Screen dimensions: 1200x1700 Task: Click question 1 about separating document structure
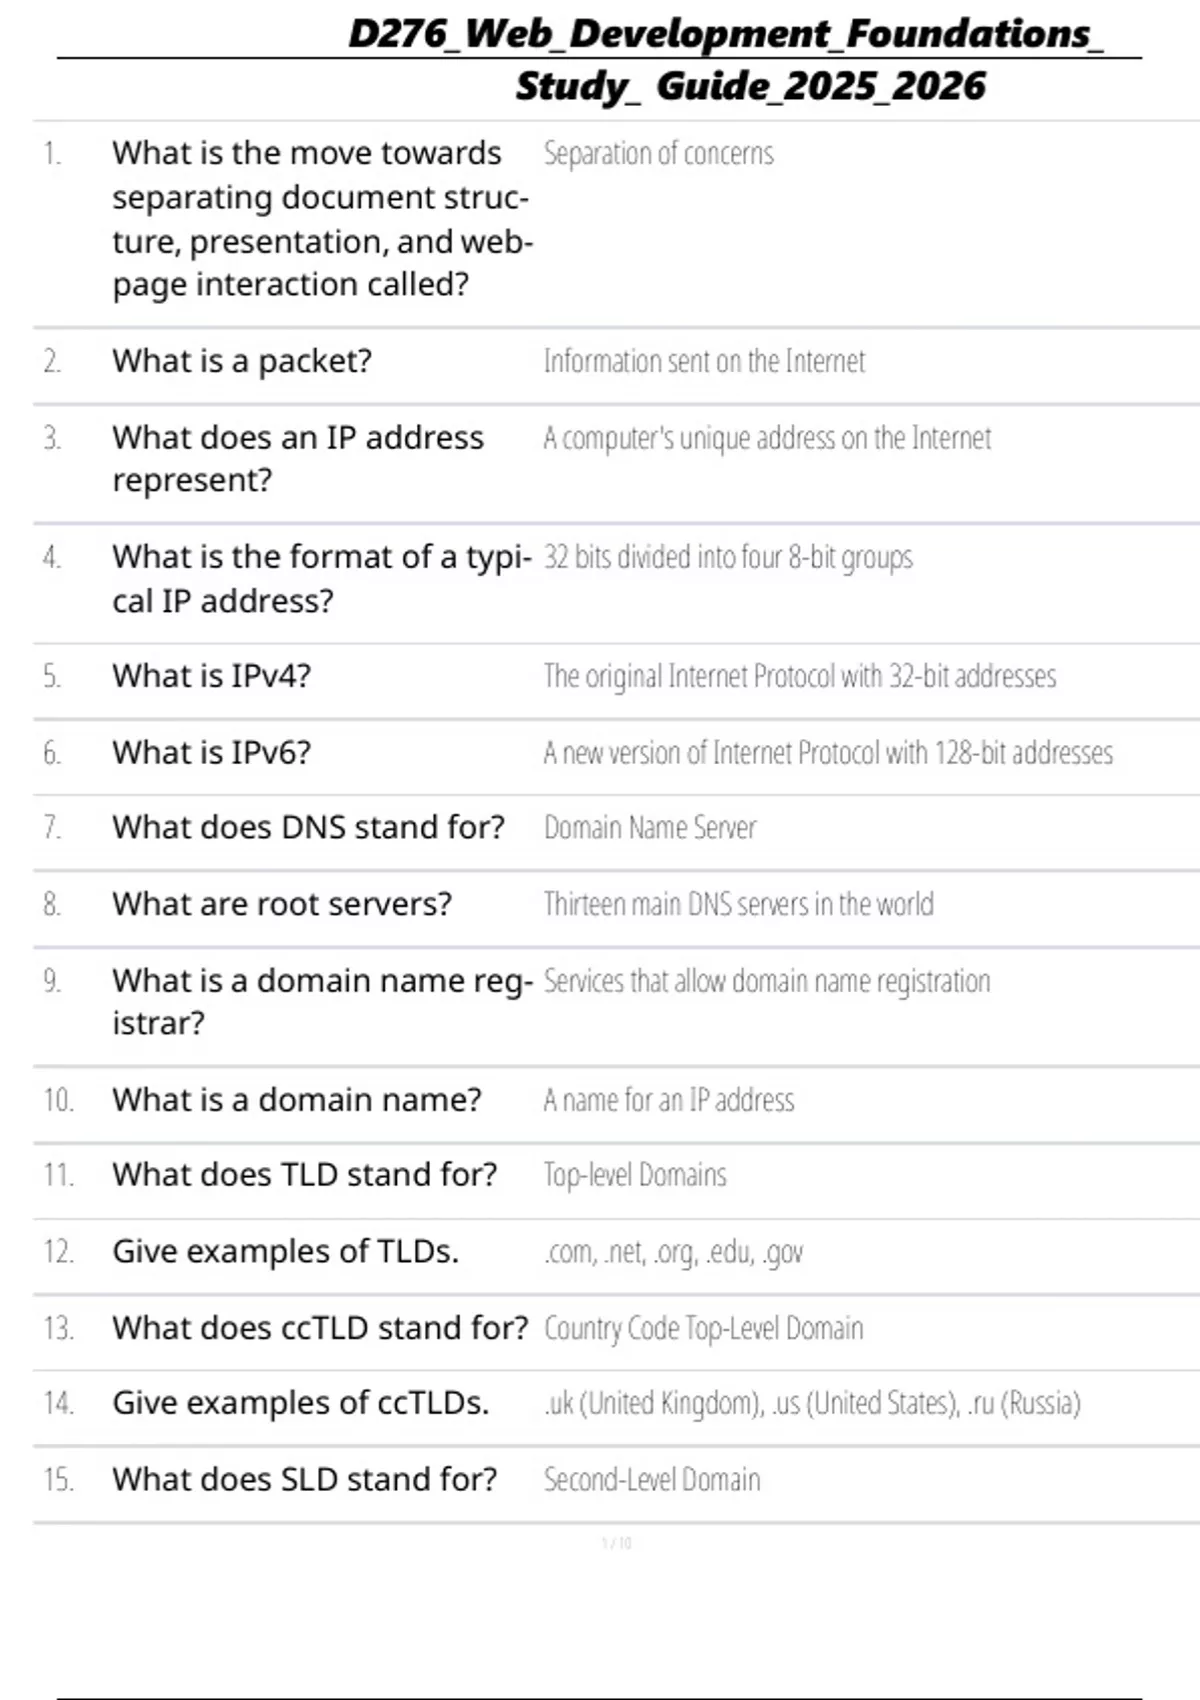pos(321,219)
